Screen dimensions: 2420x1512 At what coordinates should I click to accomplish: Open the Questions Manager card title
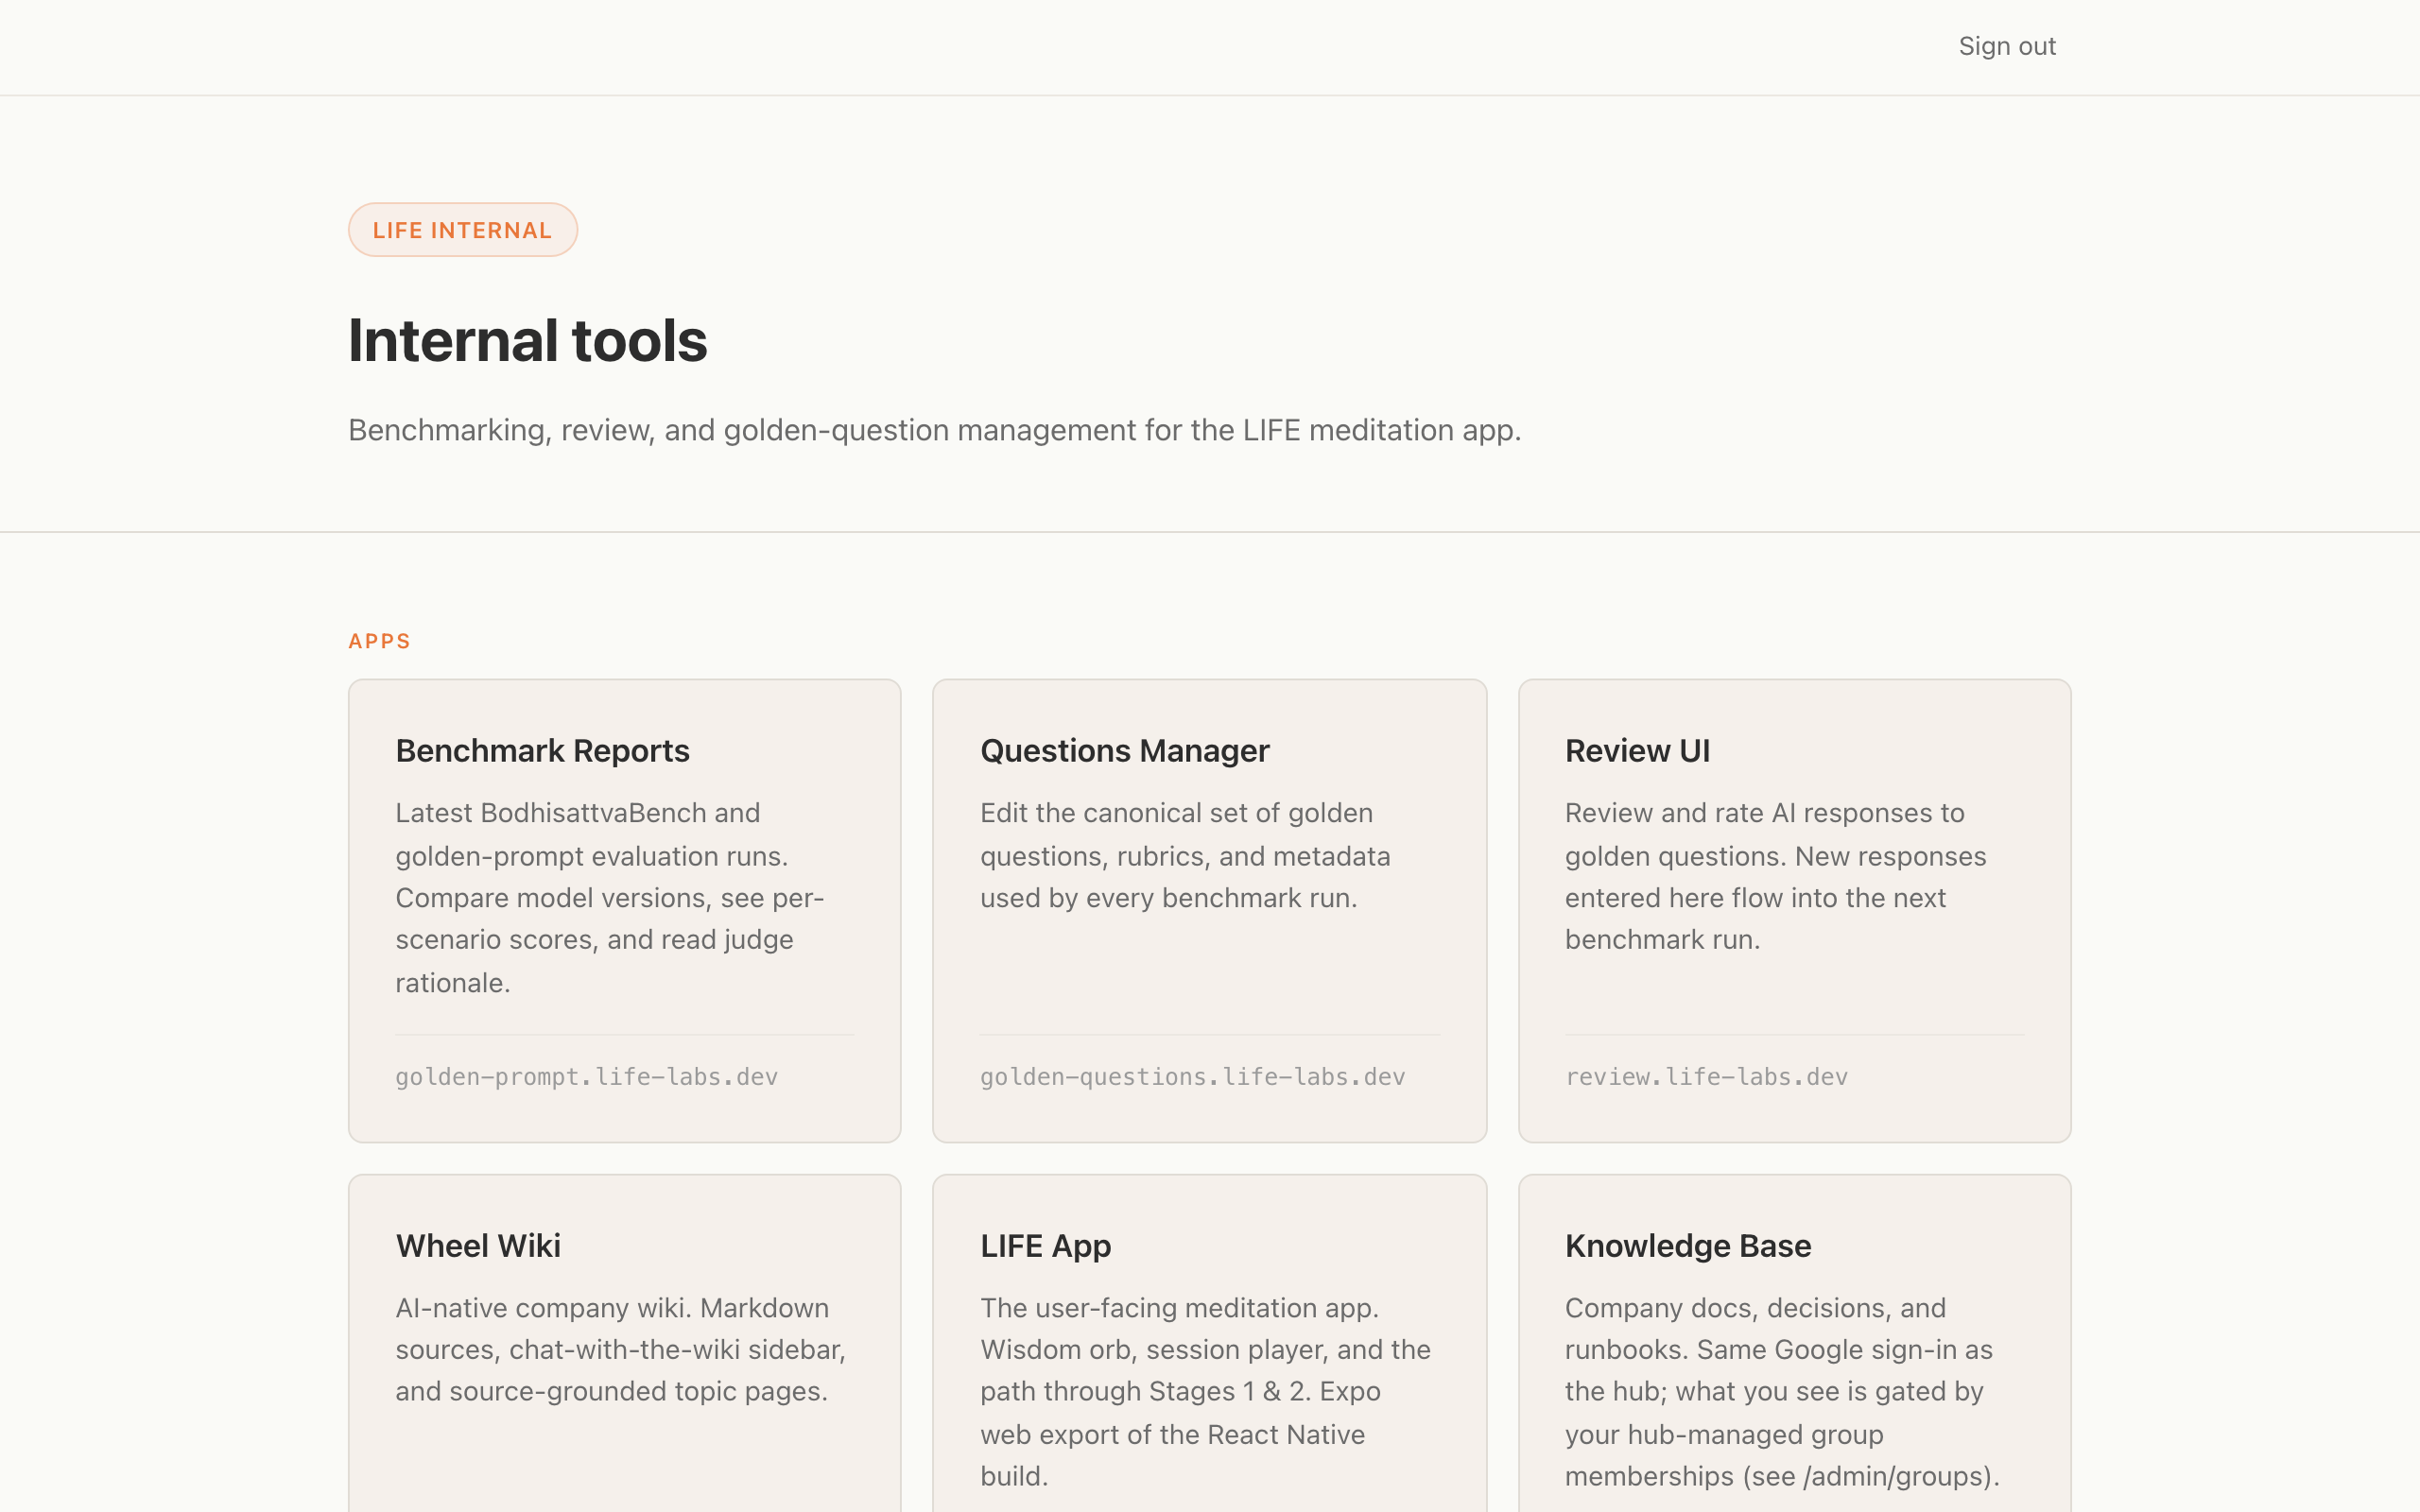(x=1124, y=751)
